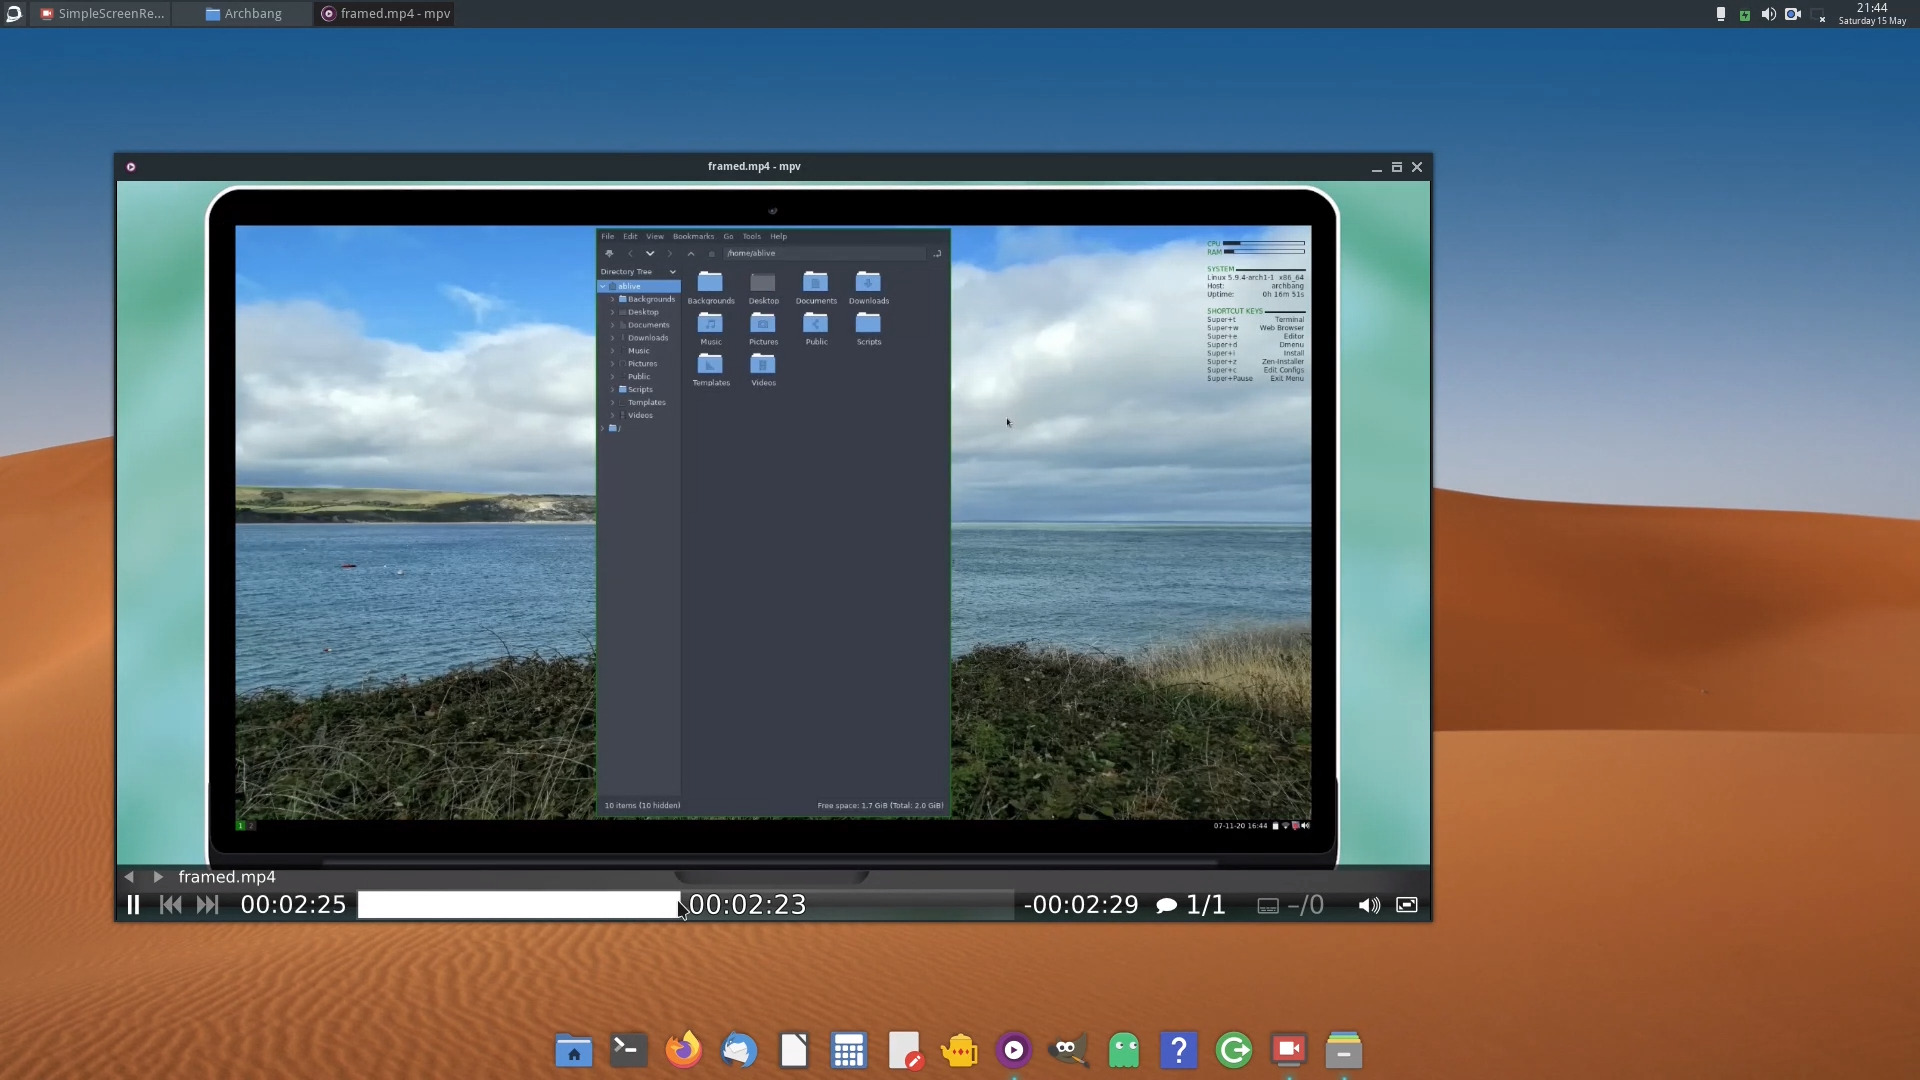The width and height of the screenshot is (1920, 1080).
Task: Click the next-chapter button in mpv
Action: tap(207, 905)
